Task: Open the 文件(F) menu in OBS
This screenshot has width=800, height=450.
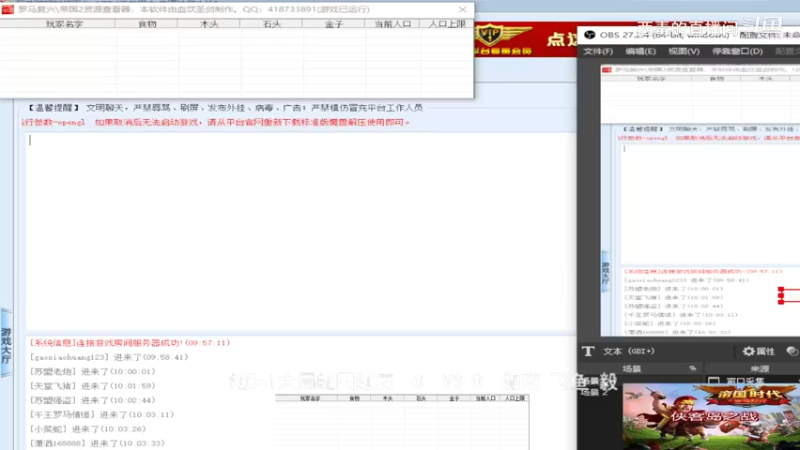Action: click(598, 51)
